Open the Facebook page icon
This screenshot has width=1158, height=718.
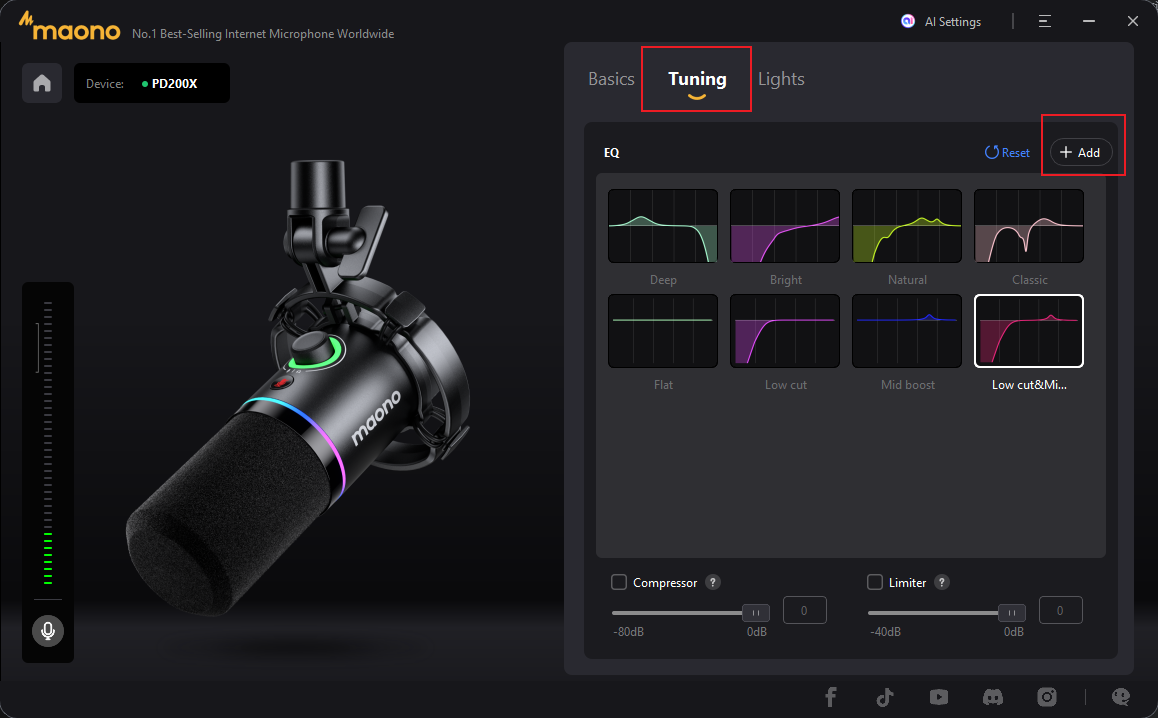point(831,697)
